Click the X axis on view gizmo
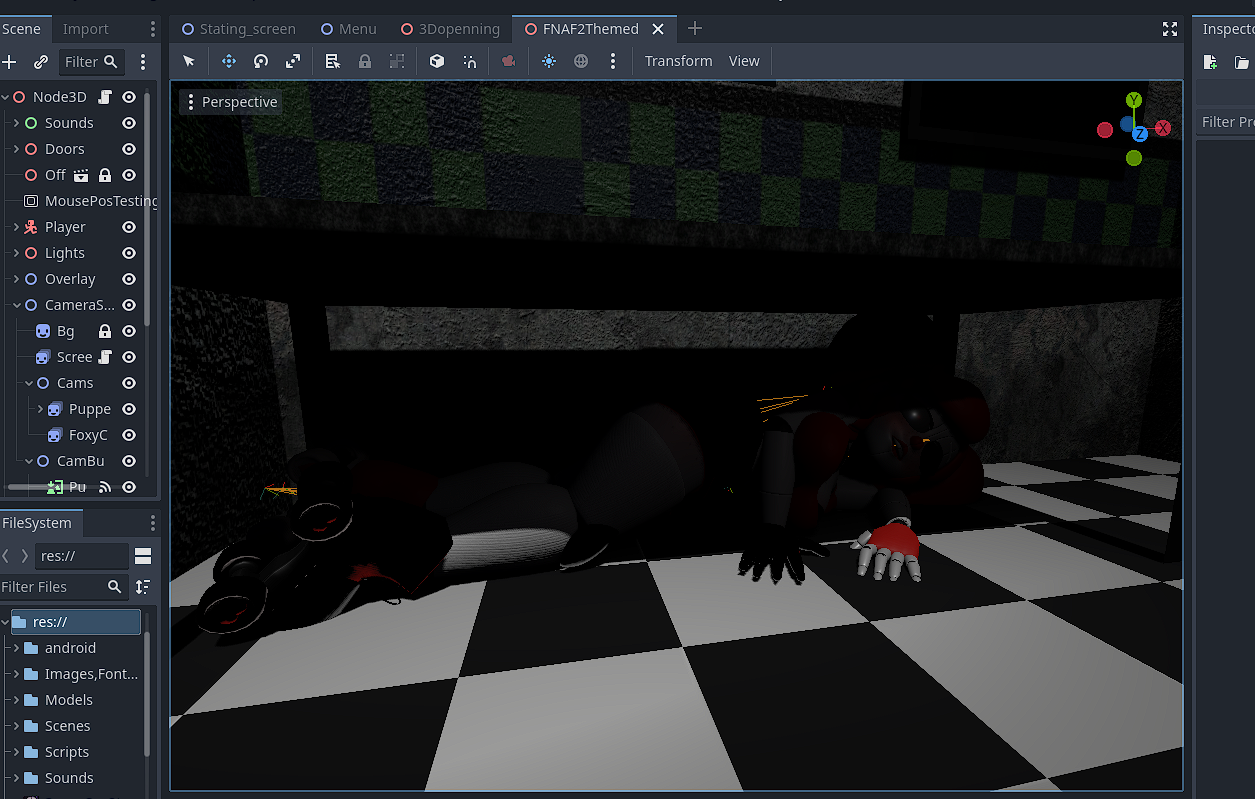Image resolution: width=1255 pixels, height=799 pixels. [x=1163, y=128]
